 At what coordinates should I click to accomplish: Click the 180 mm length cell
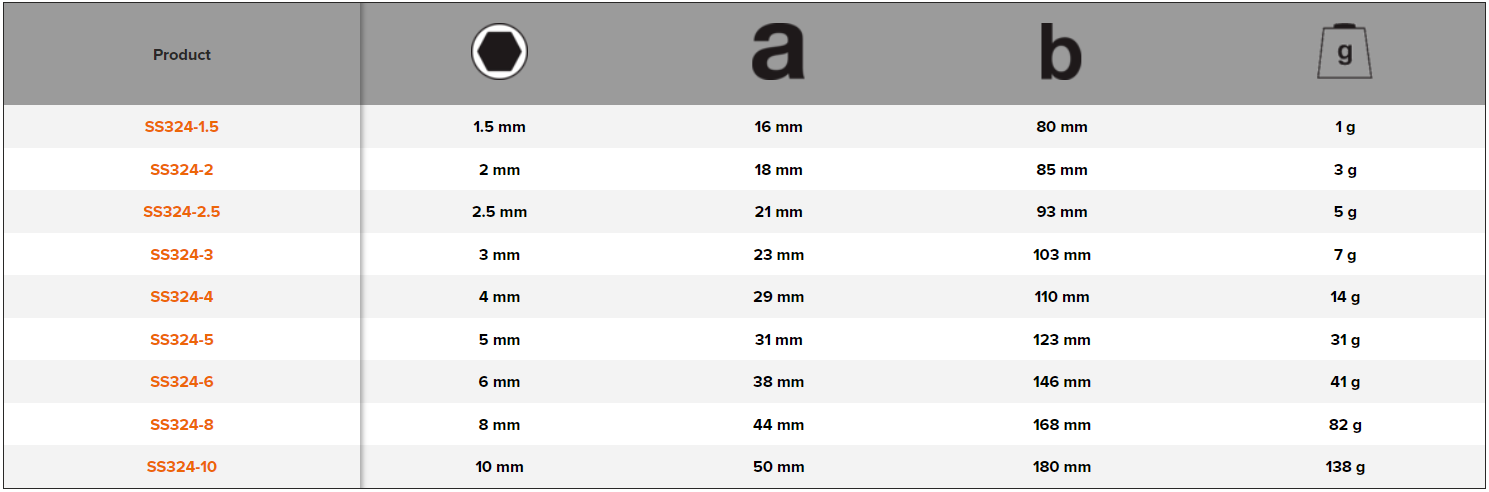[x=1062, y=467]
